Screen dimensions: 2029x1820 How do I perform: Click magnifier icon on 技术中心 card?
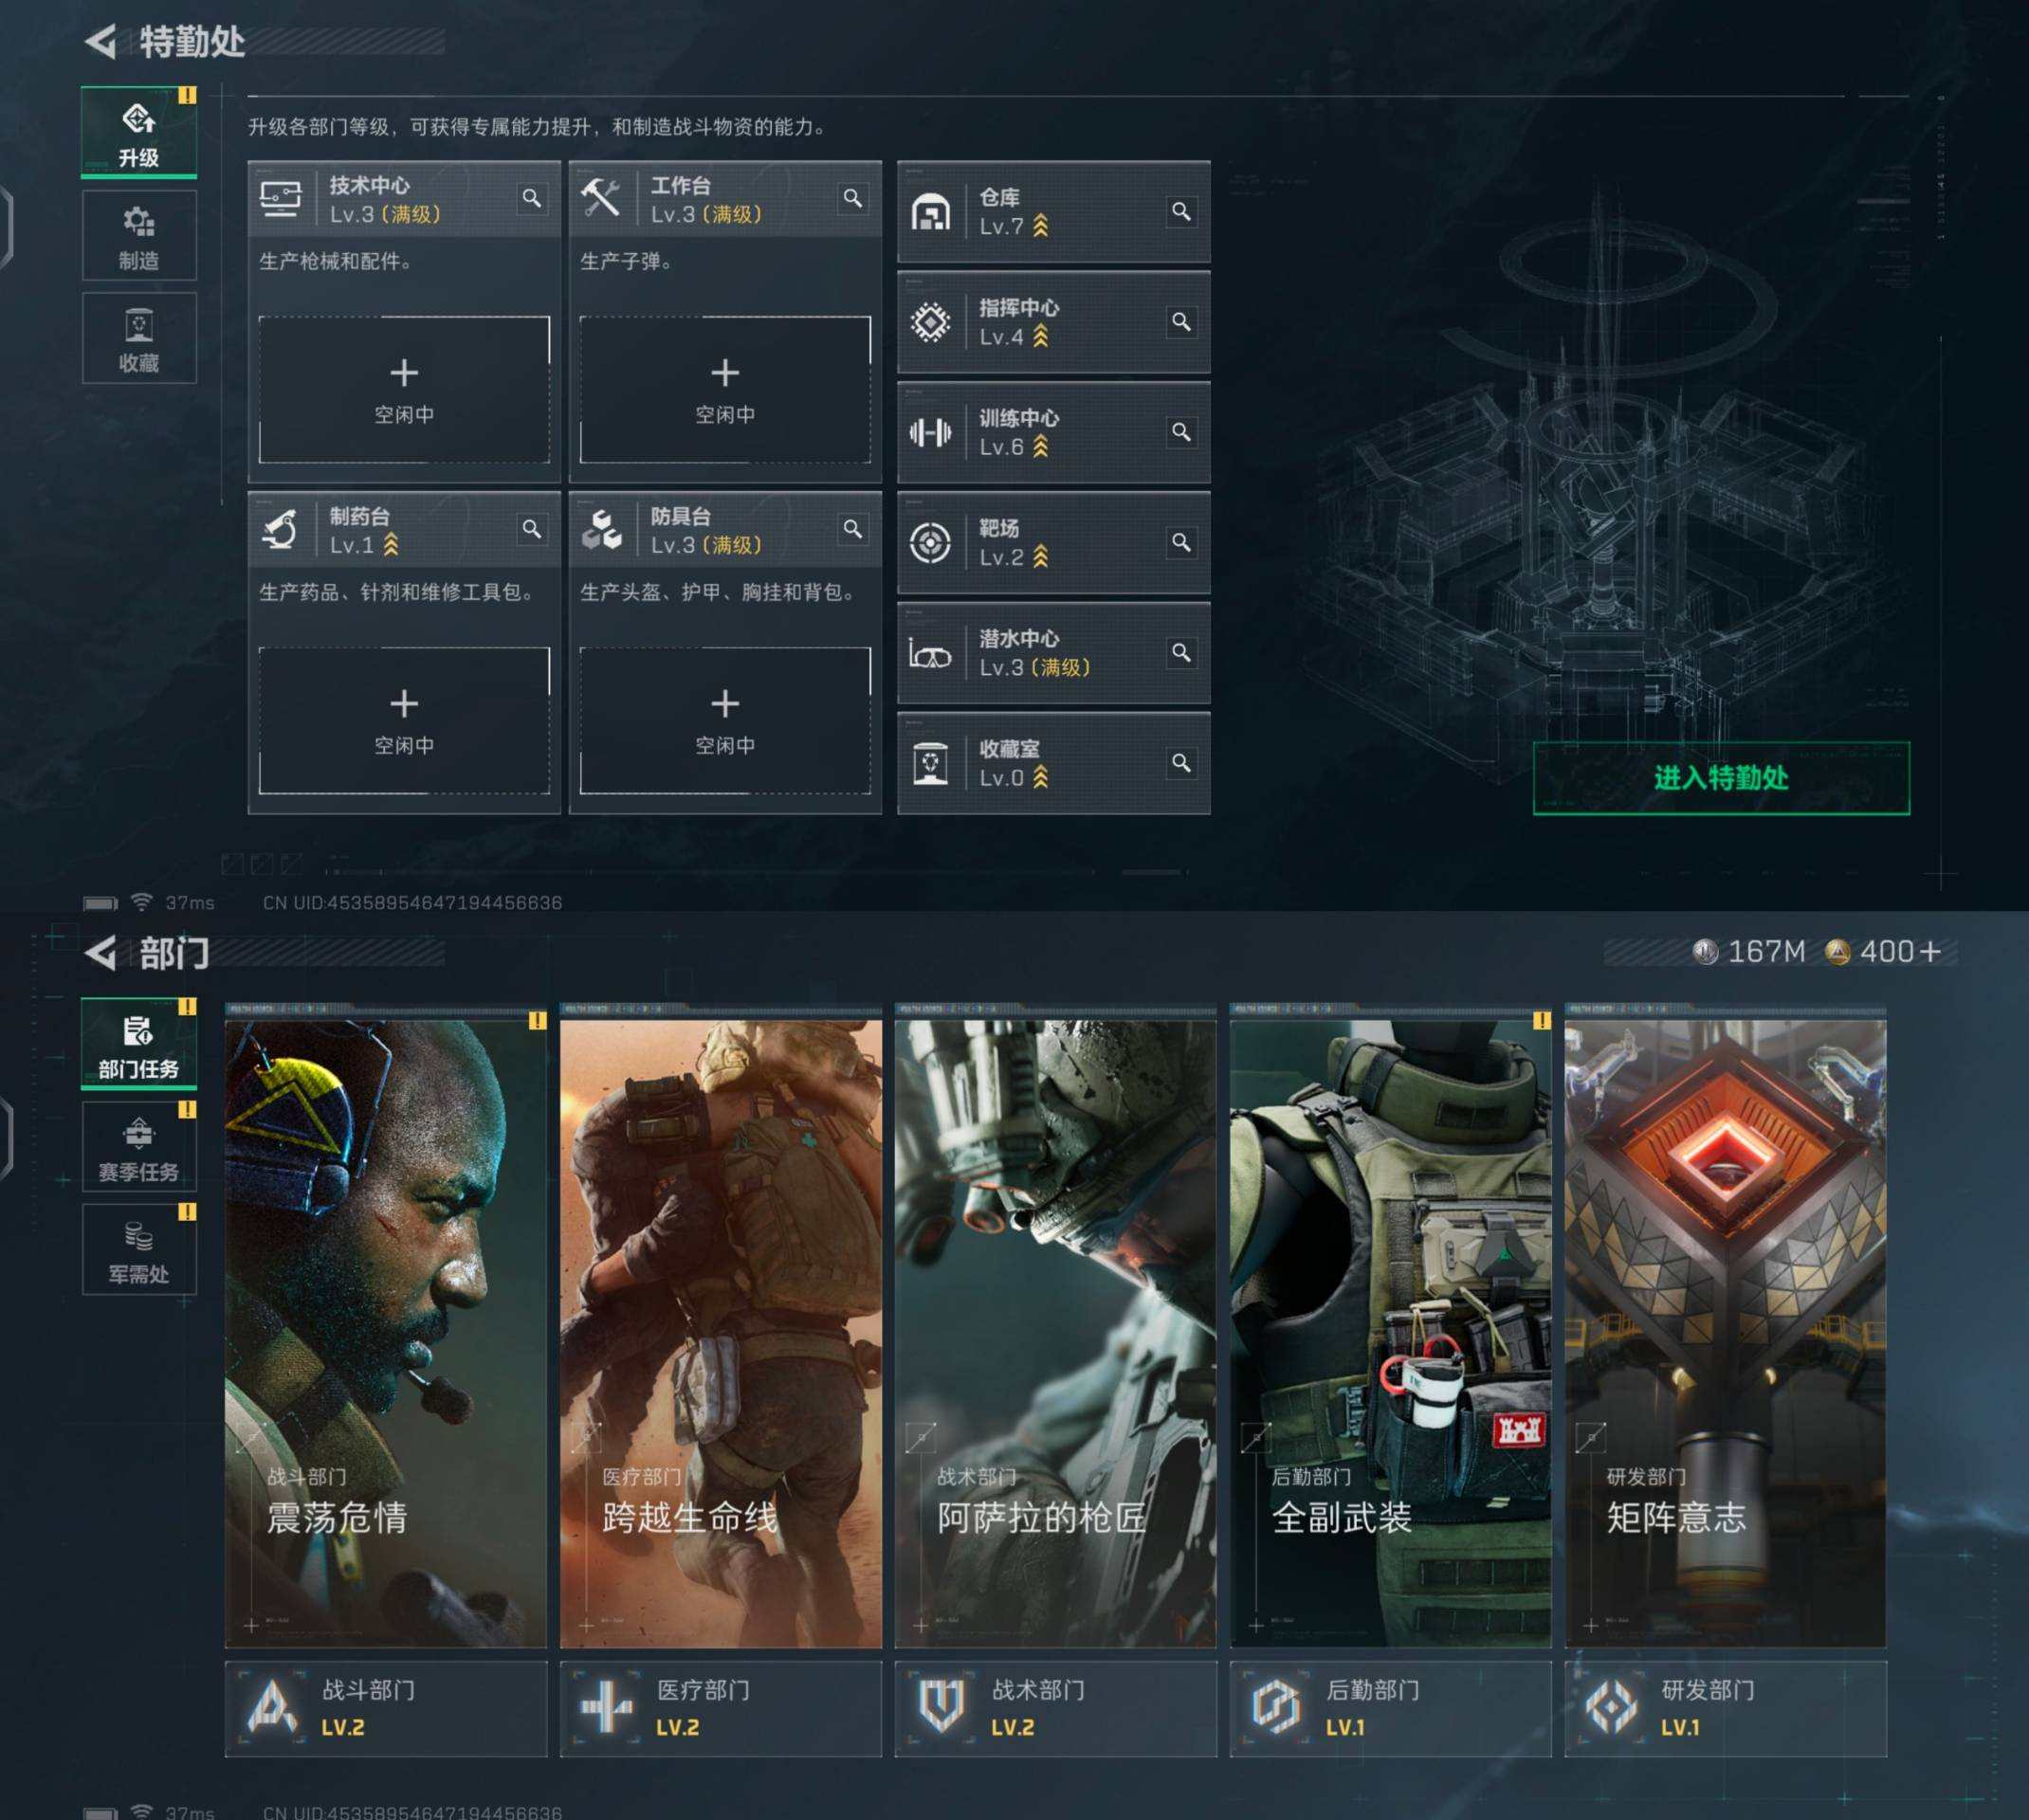(x=531, y=198)
